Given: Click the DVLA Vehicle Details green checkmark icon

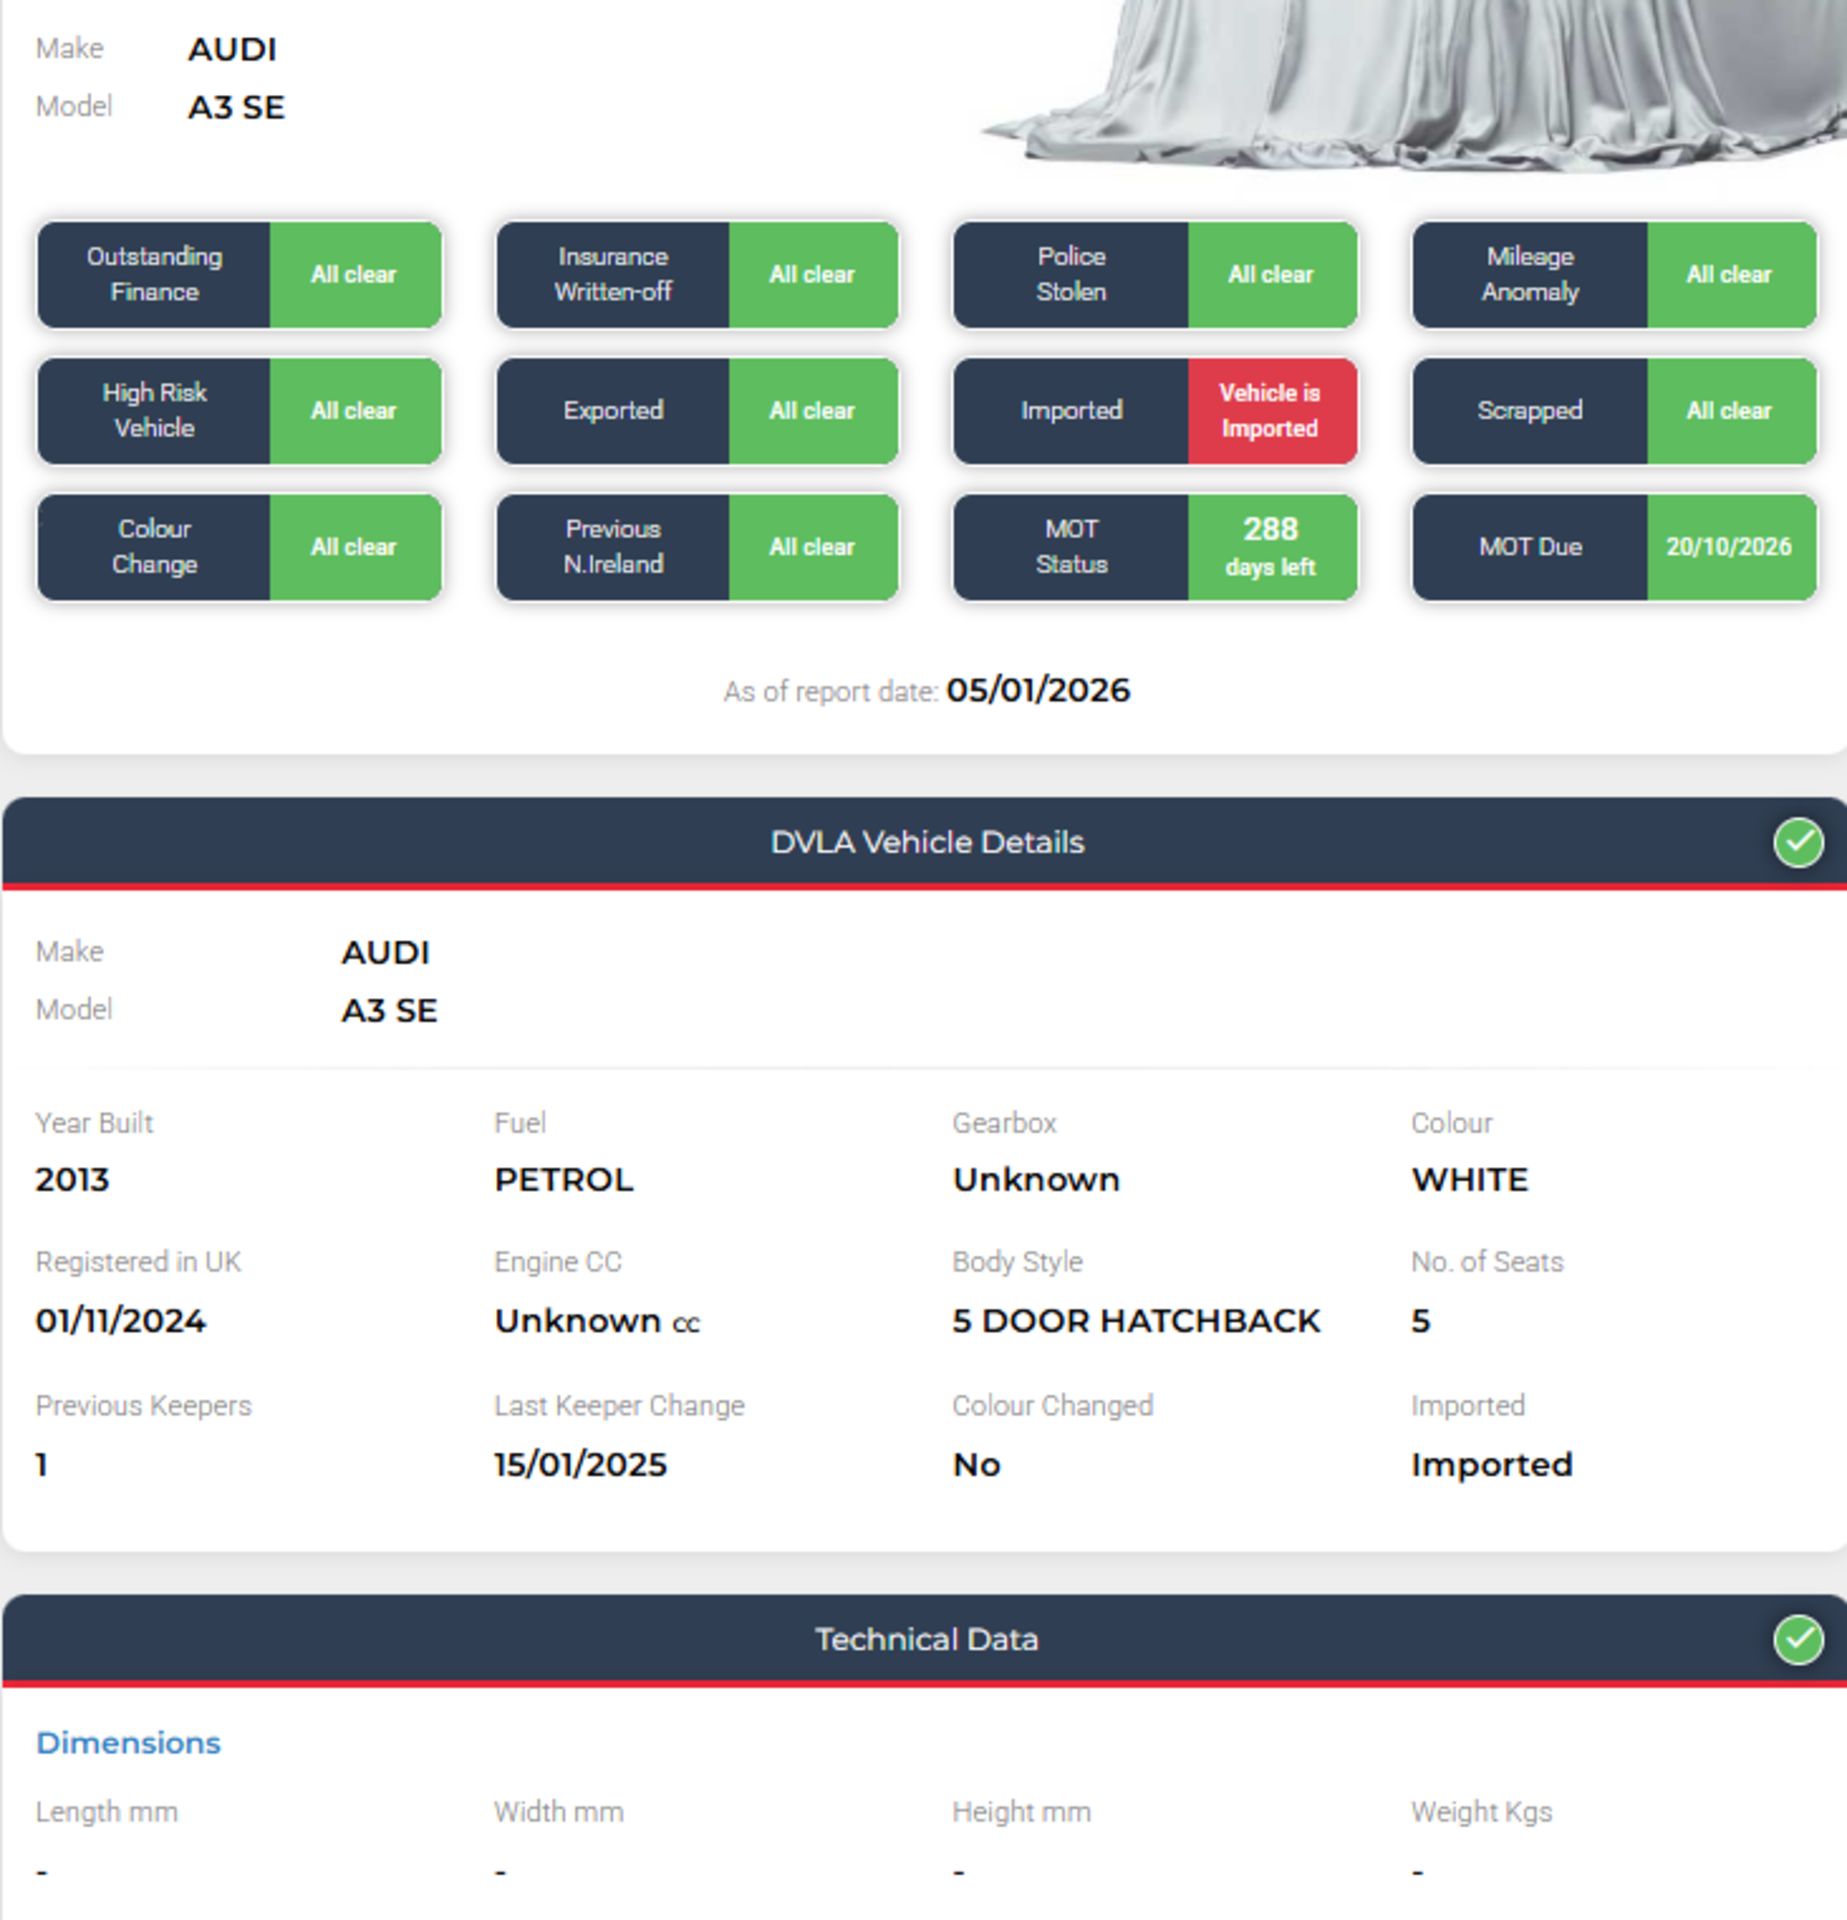Looking at the screenshot, I should pos(1797,842).
